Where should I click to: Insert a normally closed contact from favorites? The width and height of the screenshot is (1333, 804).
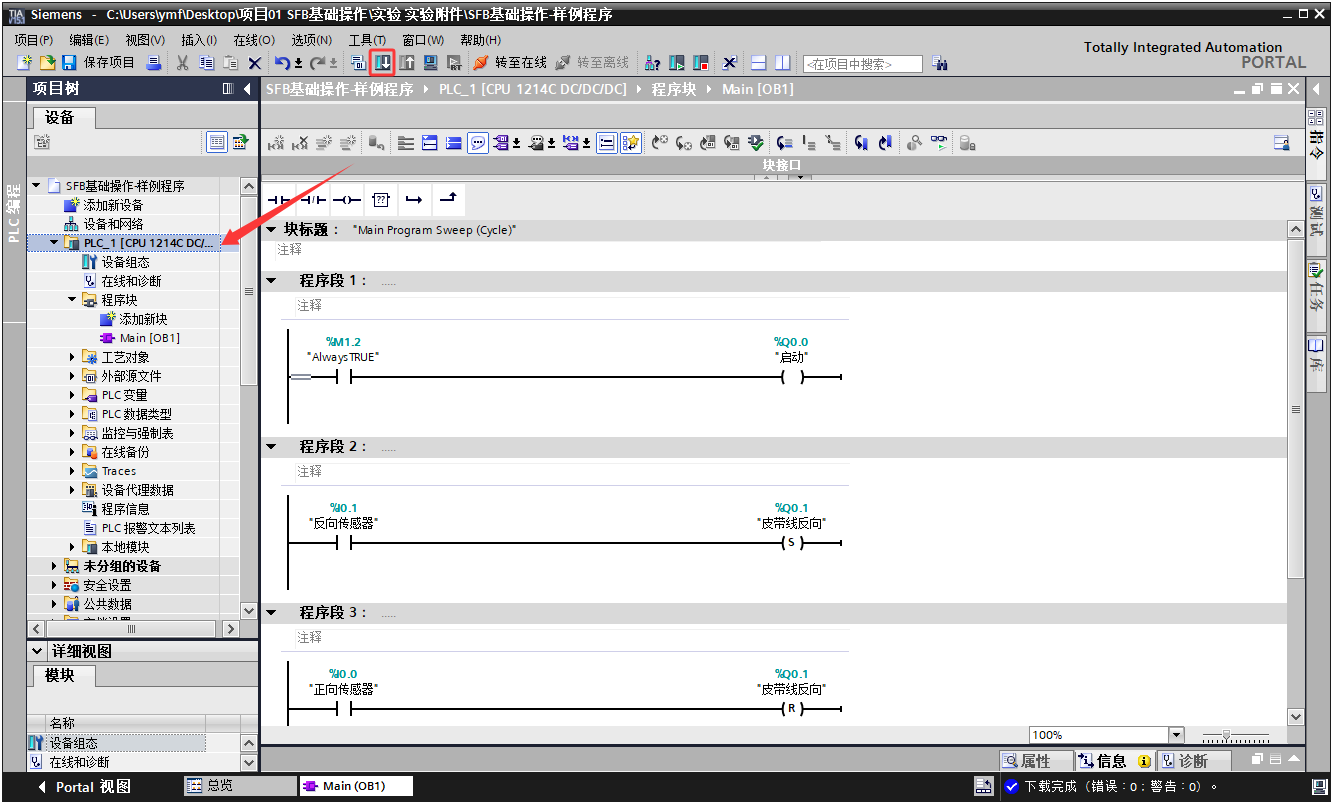pyautogui.click(x=313, y=200)
